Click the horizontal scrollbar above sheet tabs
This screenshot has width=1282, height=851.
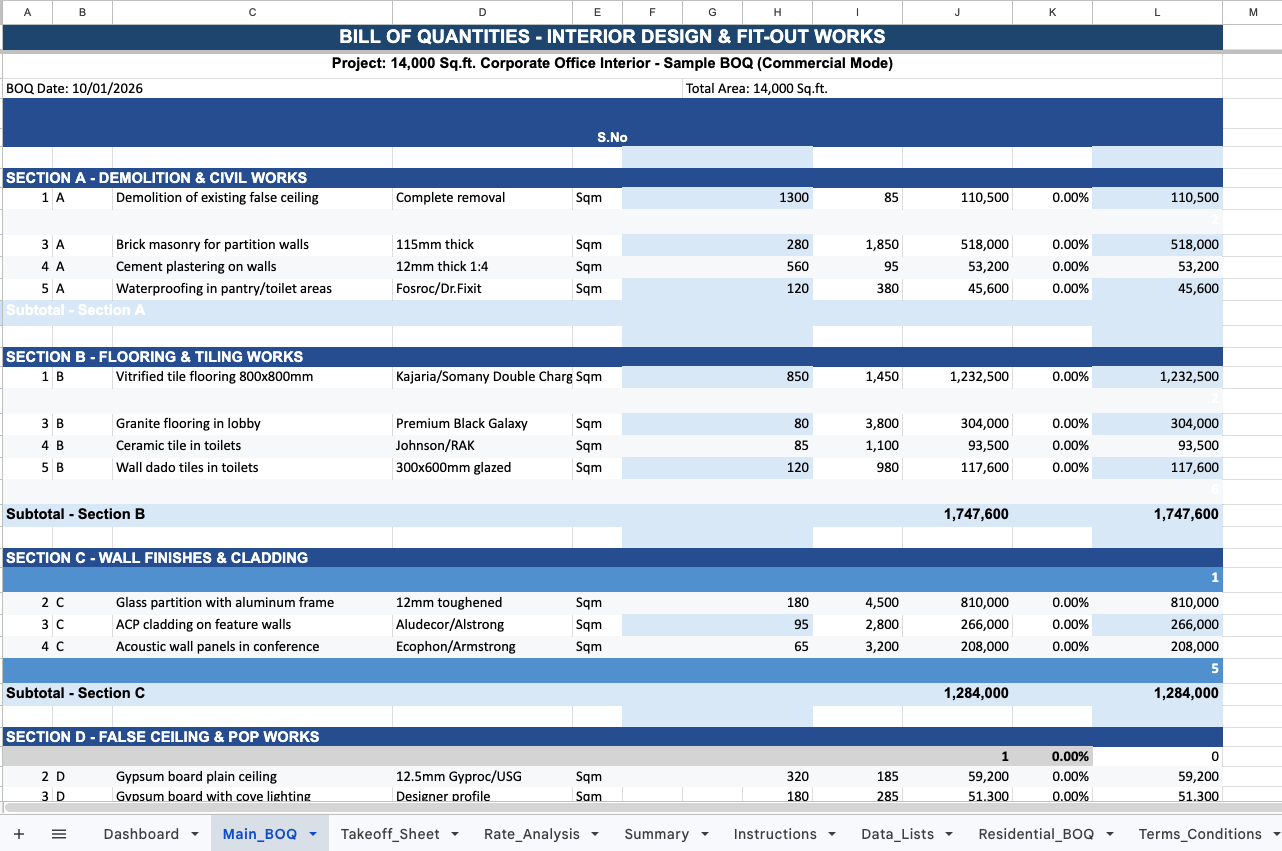point(640,807)
